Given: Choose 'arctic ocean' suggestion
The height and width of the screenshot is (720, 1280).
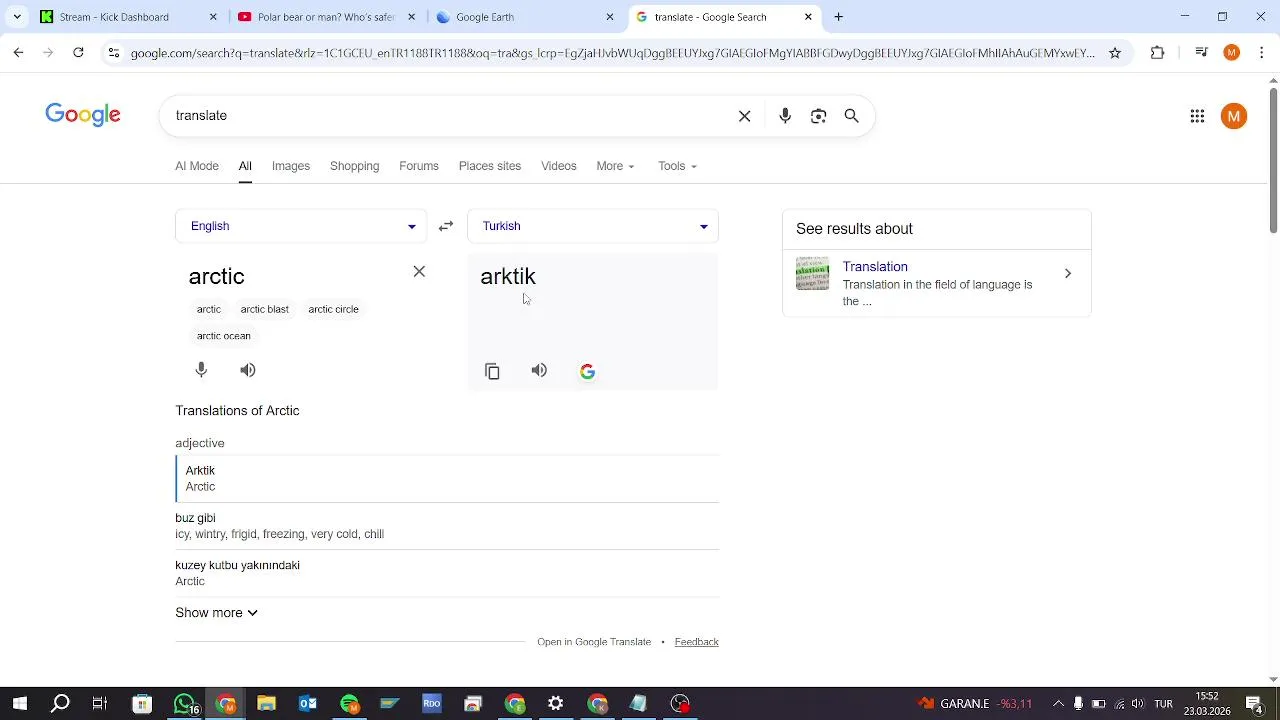Looking at the screenshot, I should coord(224,336).
